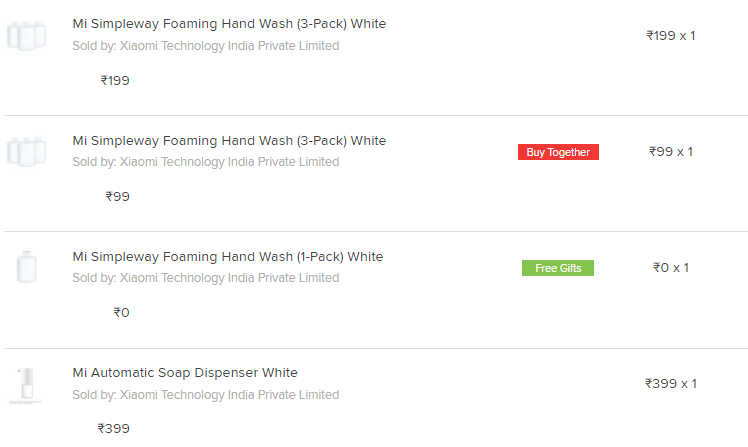748x447 pixels.
Task: Click the ₹99 price under second item
Action: pos(117,197)
